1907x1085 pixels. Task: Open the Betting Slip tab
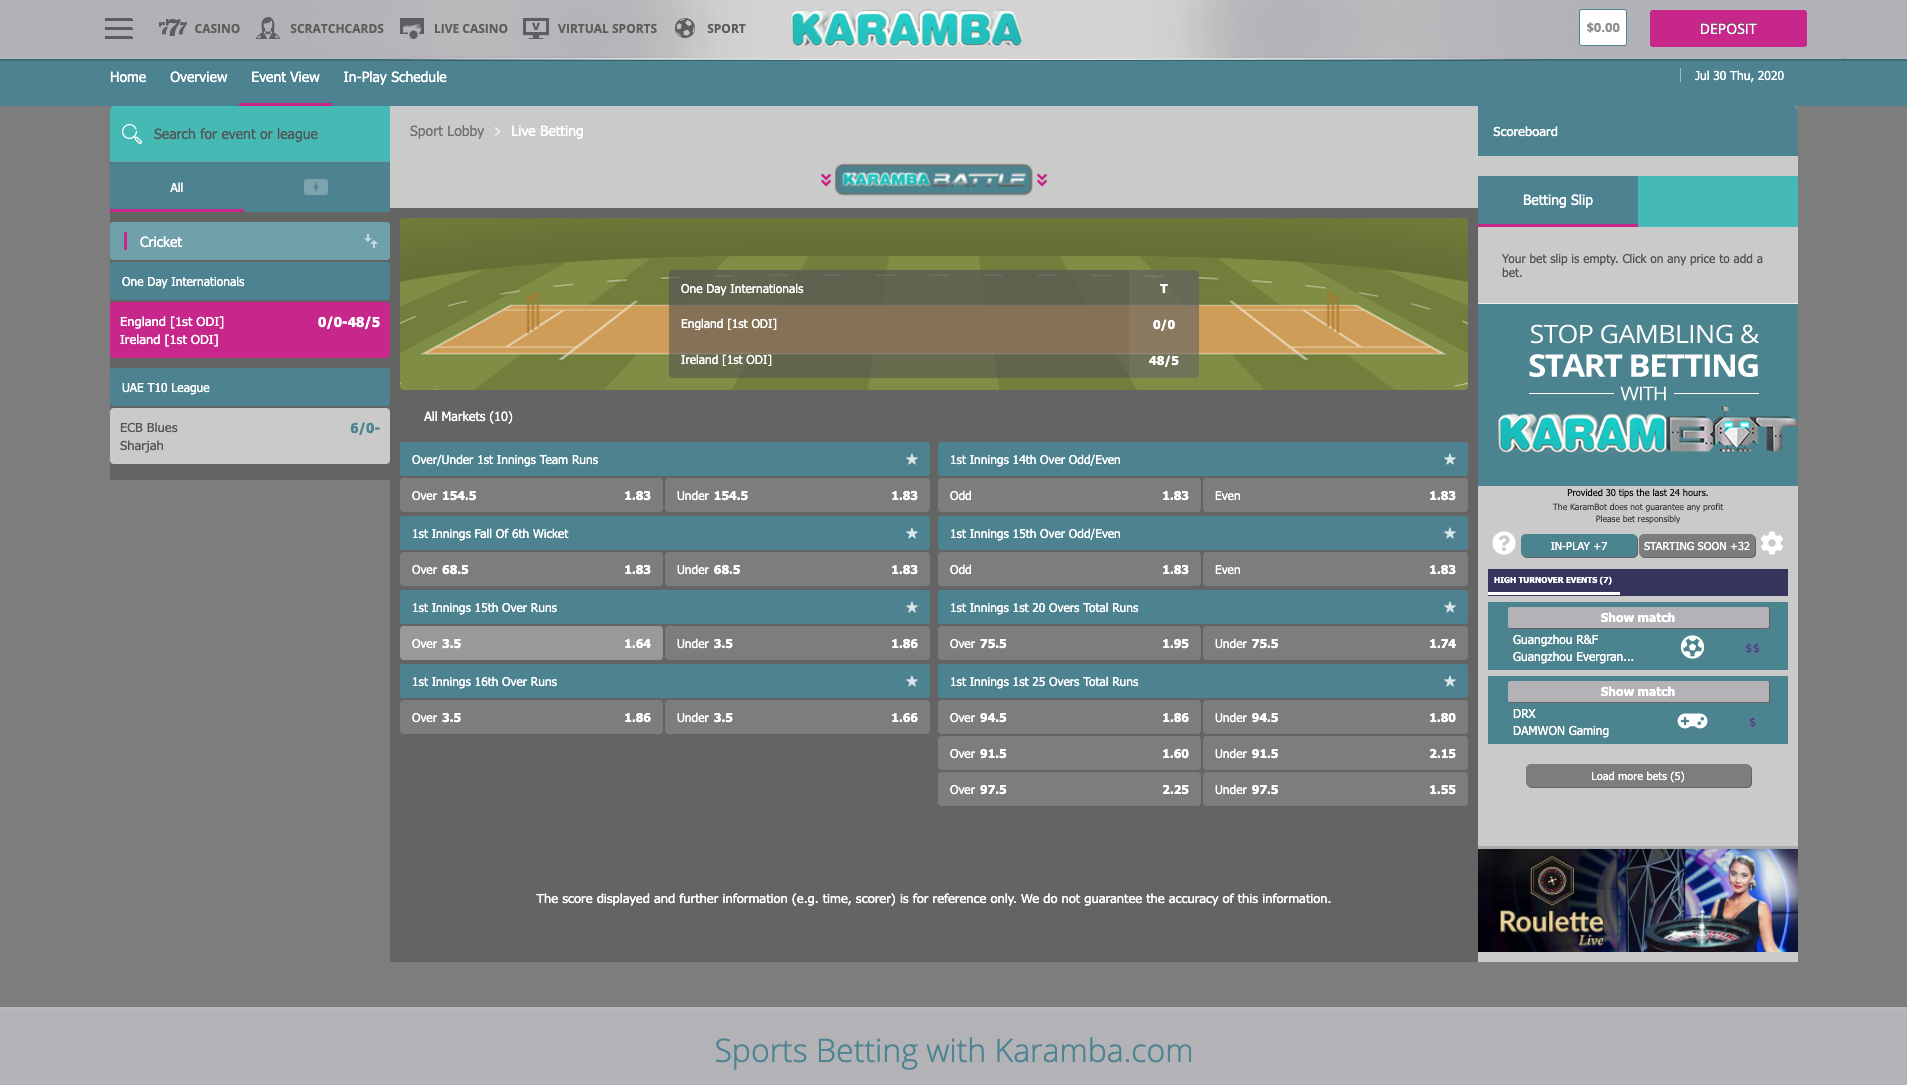pyautogui.click(x=1558, y=200)
